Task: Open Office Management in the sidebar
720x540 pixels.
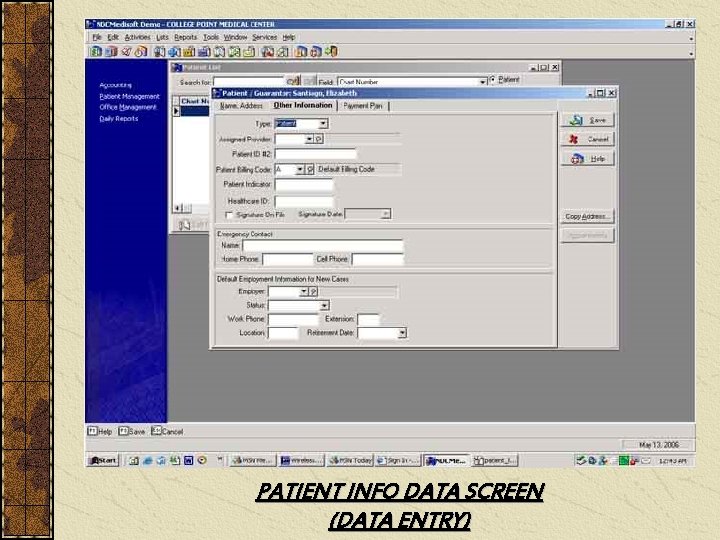Action: tap(128, 107)
